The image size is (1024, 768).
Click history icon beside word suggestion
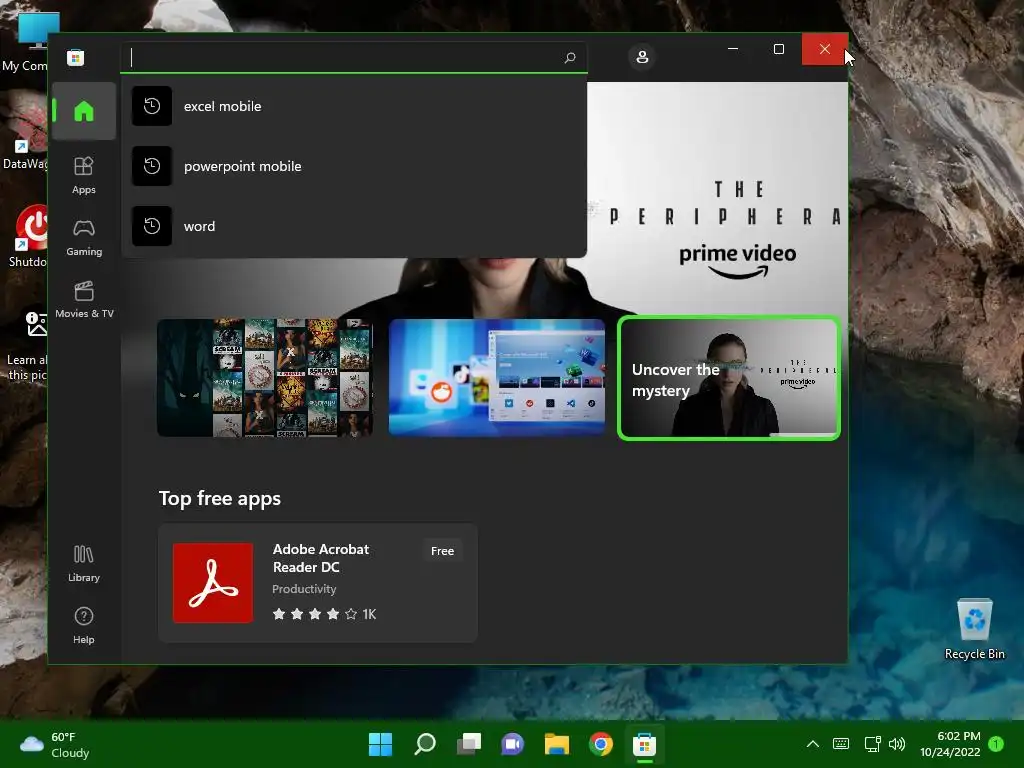pyautogui.click(x=152, y=226)
